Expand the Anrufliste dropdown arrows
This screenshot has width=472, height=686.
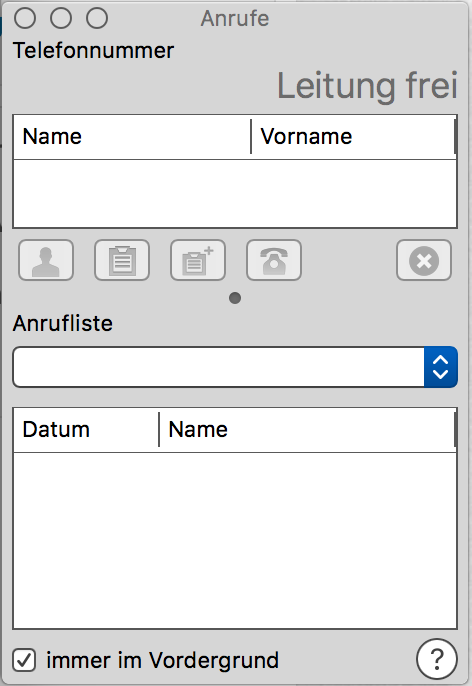[441, 367]
